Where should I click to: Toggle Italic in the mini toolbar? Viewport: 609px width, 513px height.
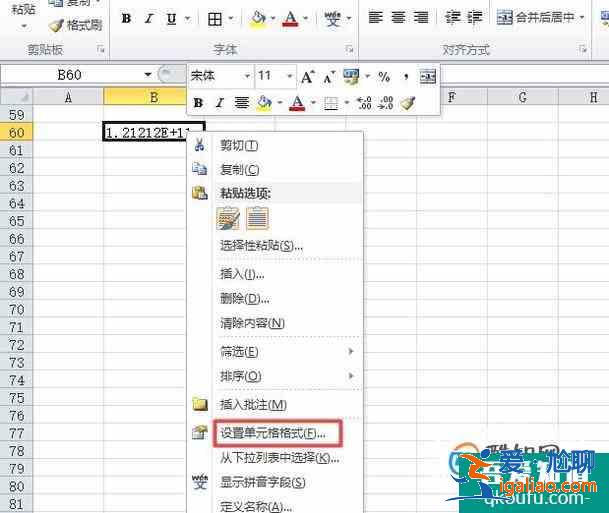point(220,103)
